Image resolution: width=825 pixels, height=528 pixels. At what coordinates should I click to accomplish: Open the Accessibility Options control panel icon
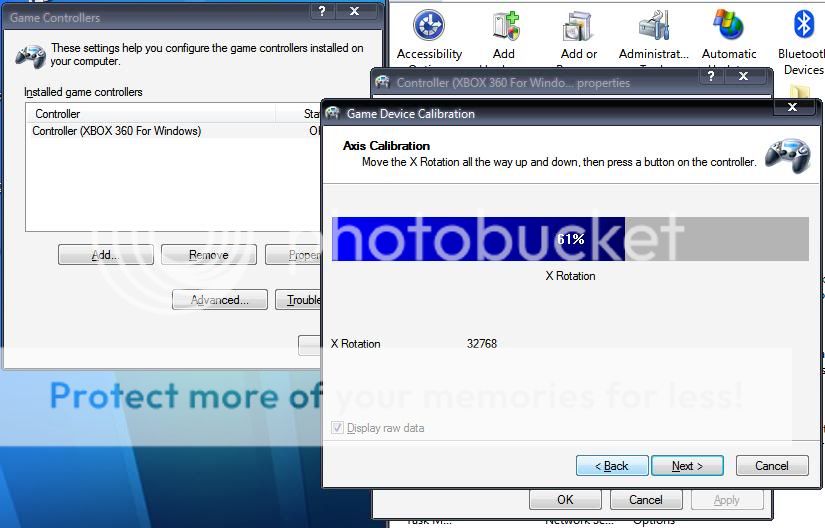click(429, 34)
